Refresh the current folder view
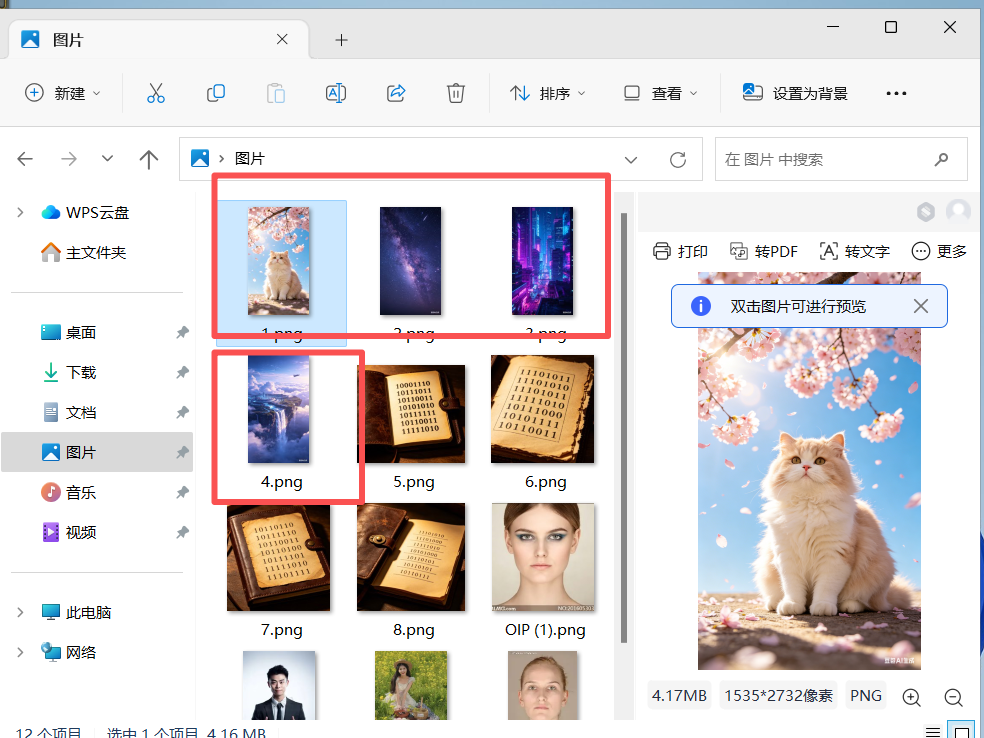984x738 pixels. [x=678, y=159]
